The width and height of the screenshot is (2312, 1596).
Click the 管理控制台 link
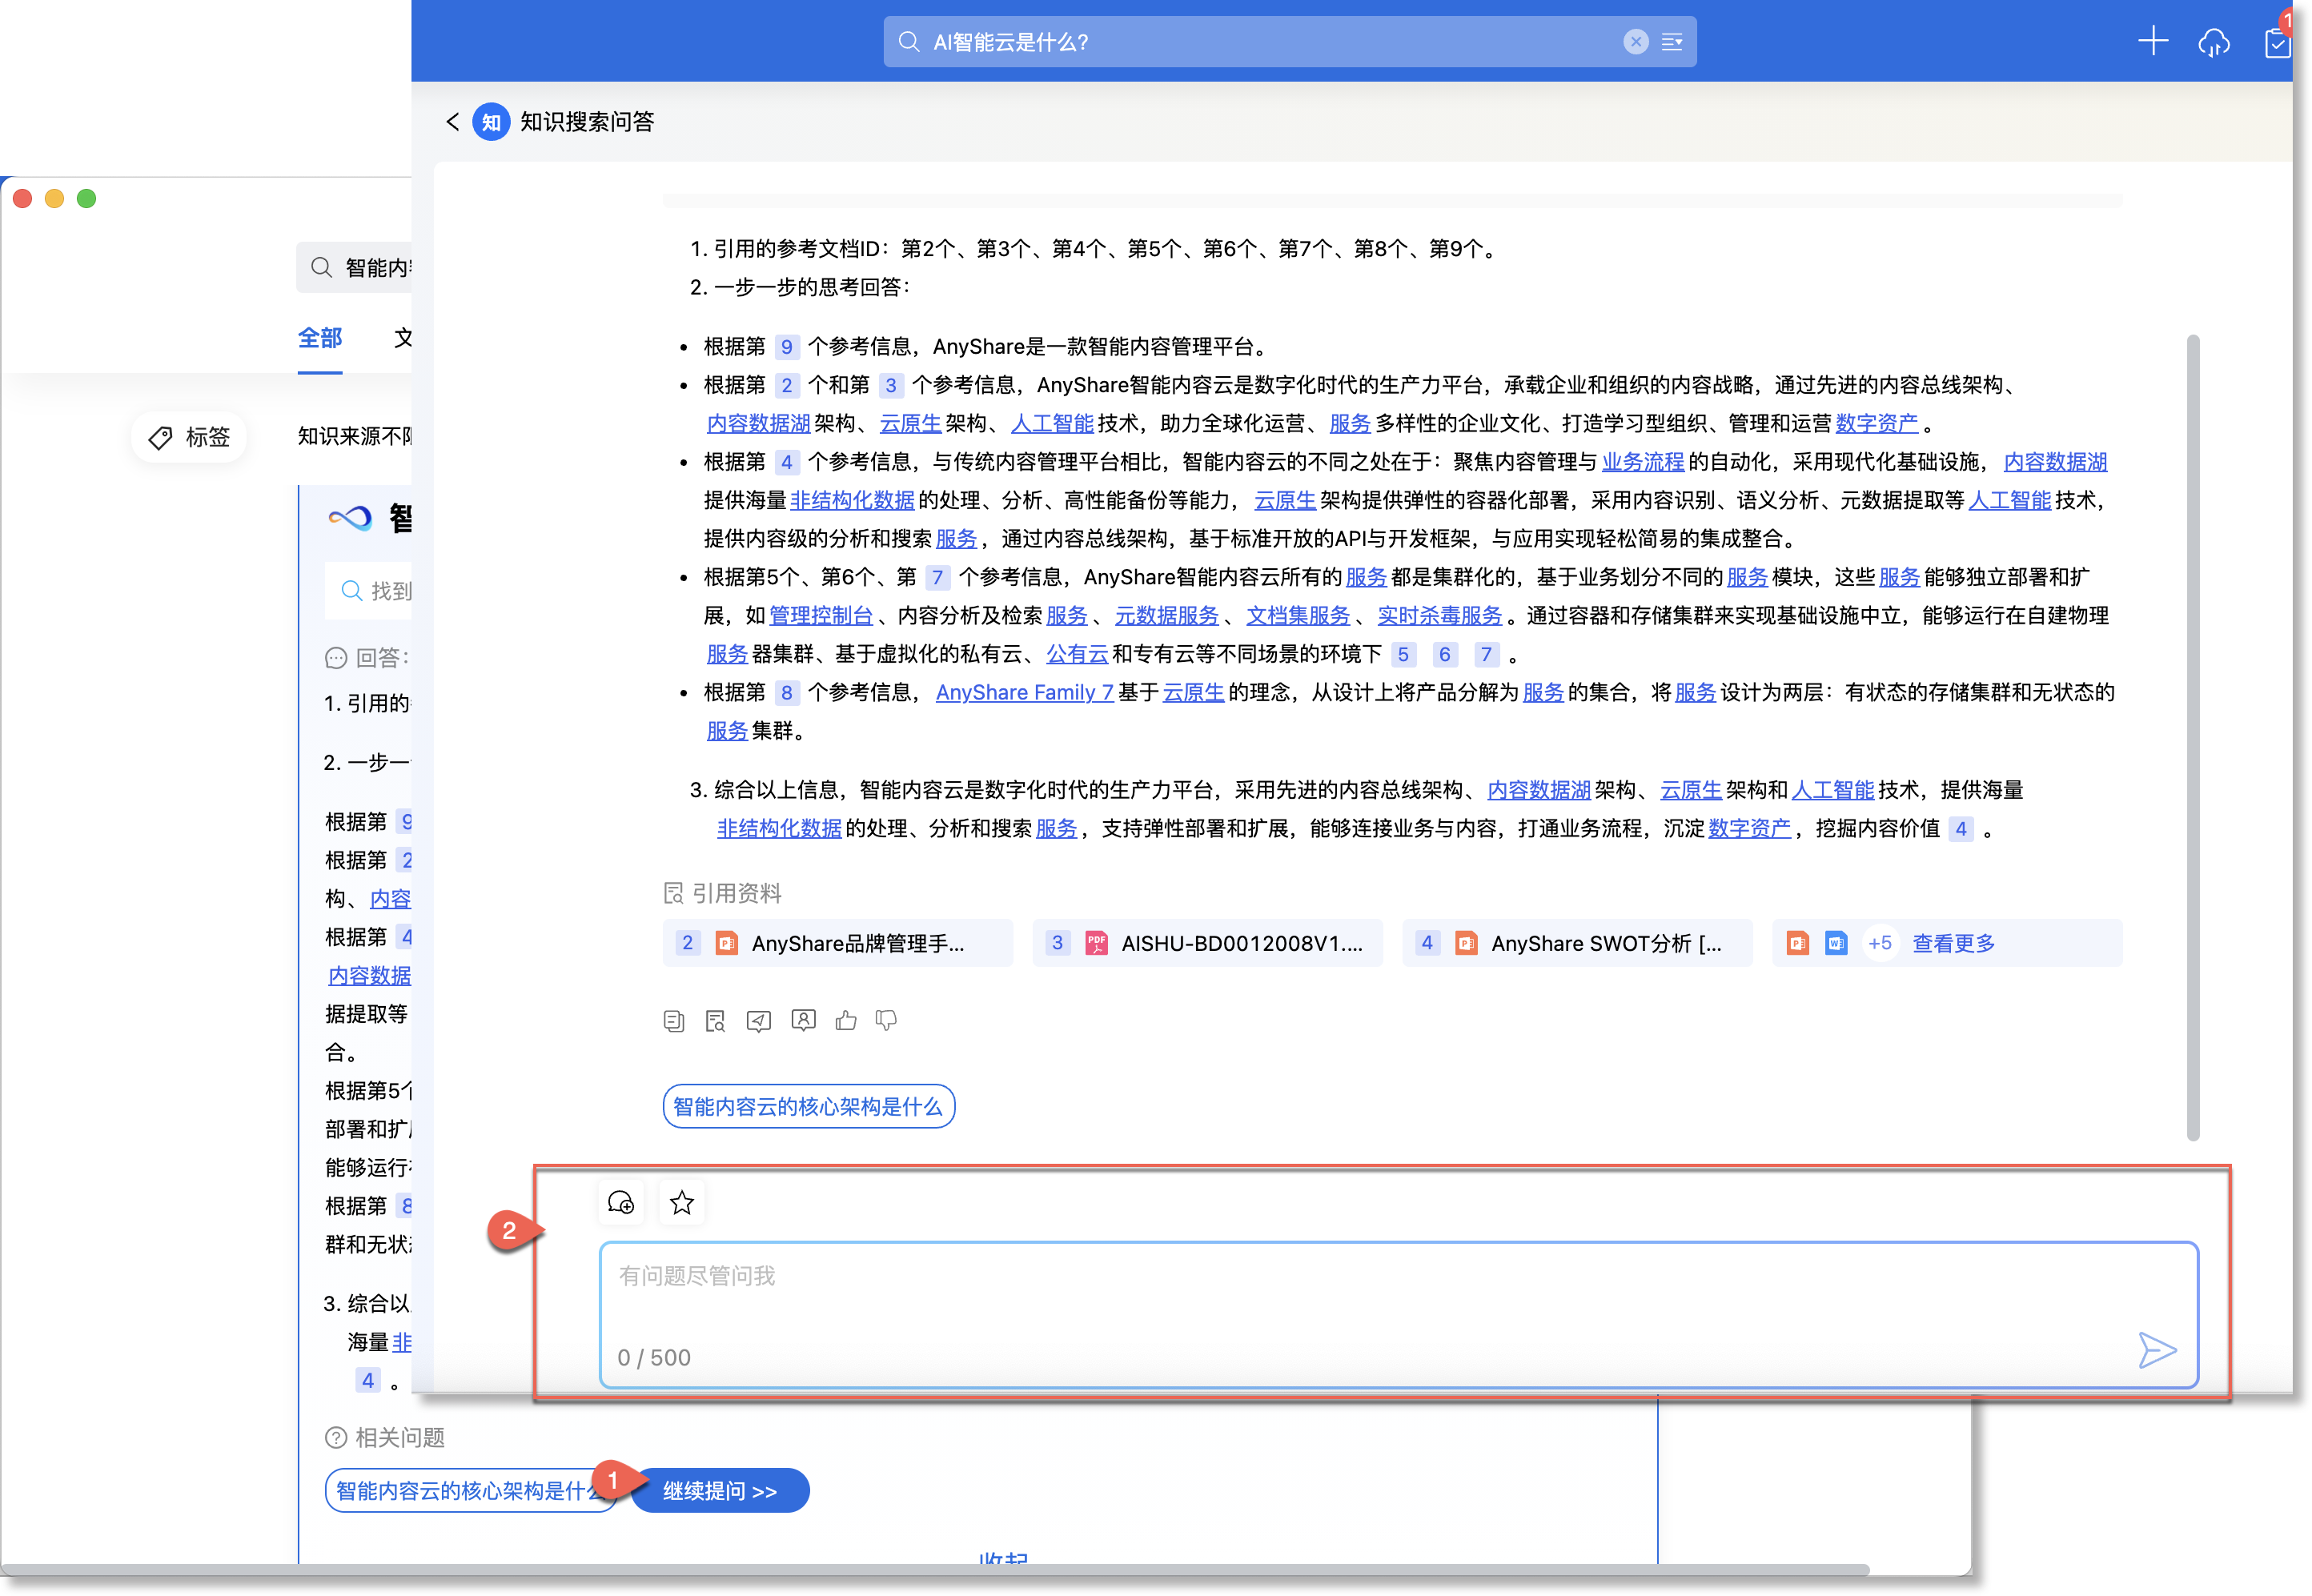tap(821, 615)
